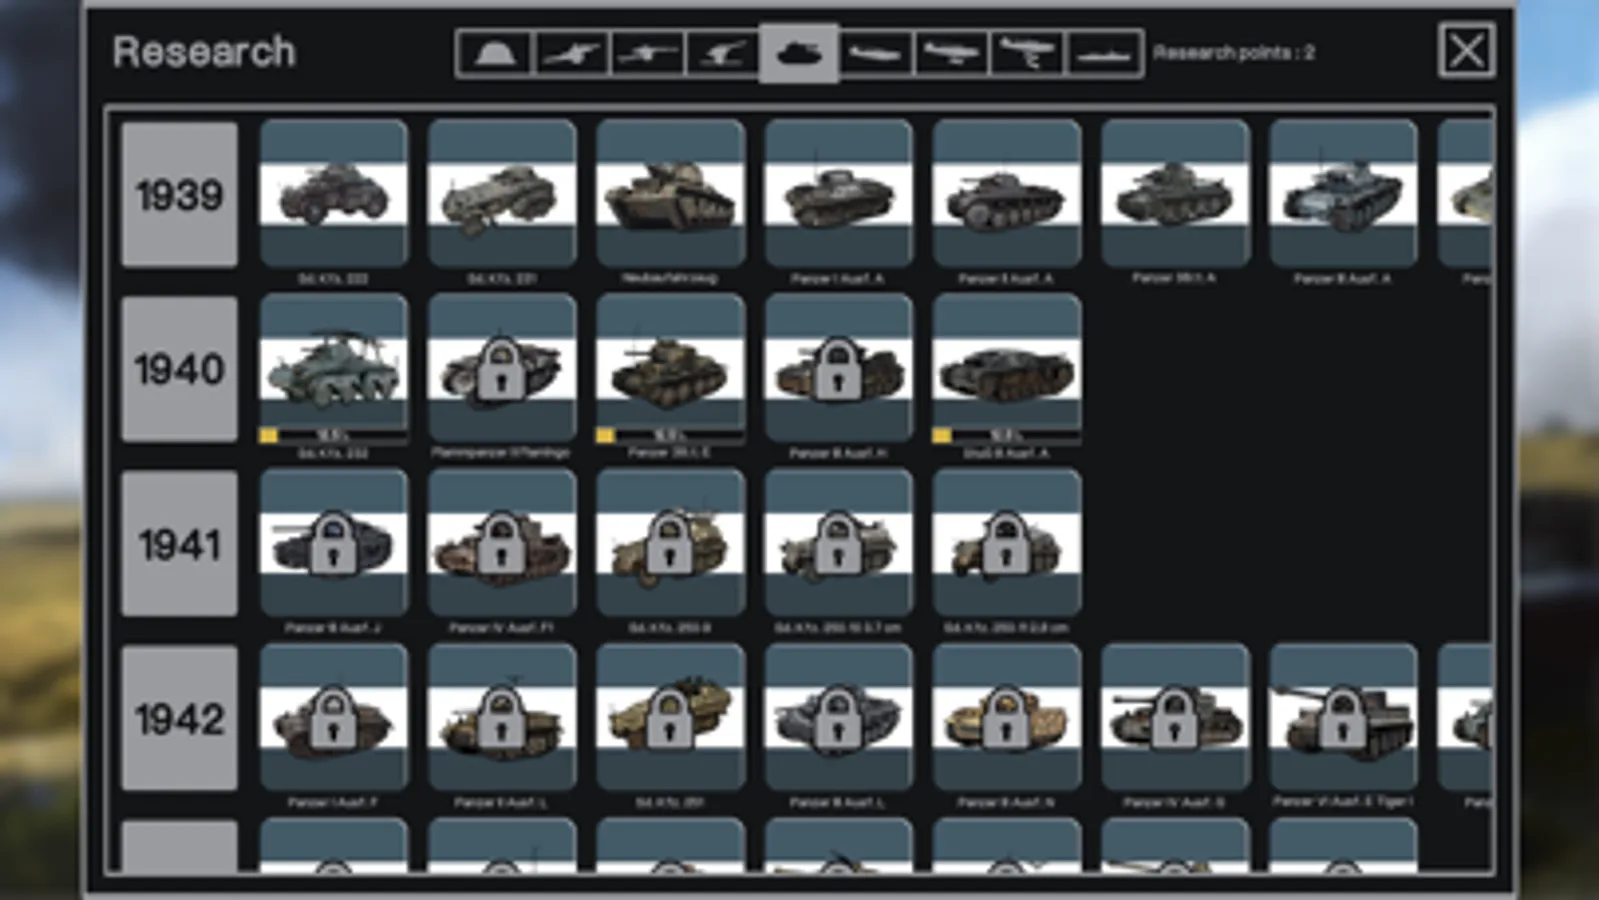Close the Research window
This screenshot has width=1599, height=900.
pyautogui.click(x=1466, y=50)
